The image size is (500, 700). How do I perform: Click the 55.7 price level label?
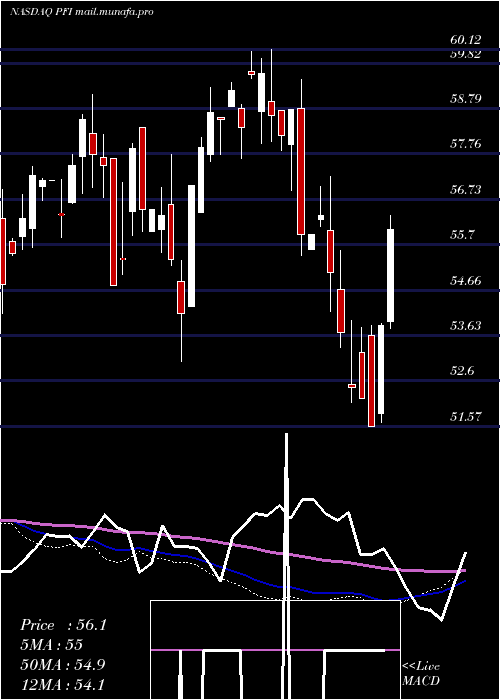pyautogui.click(x=462, y=235)
